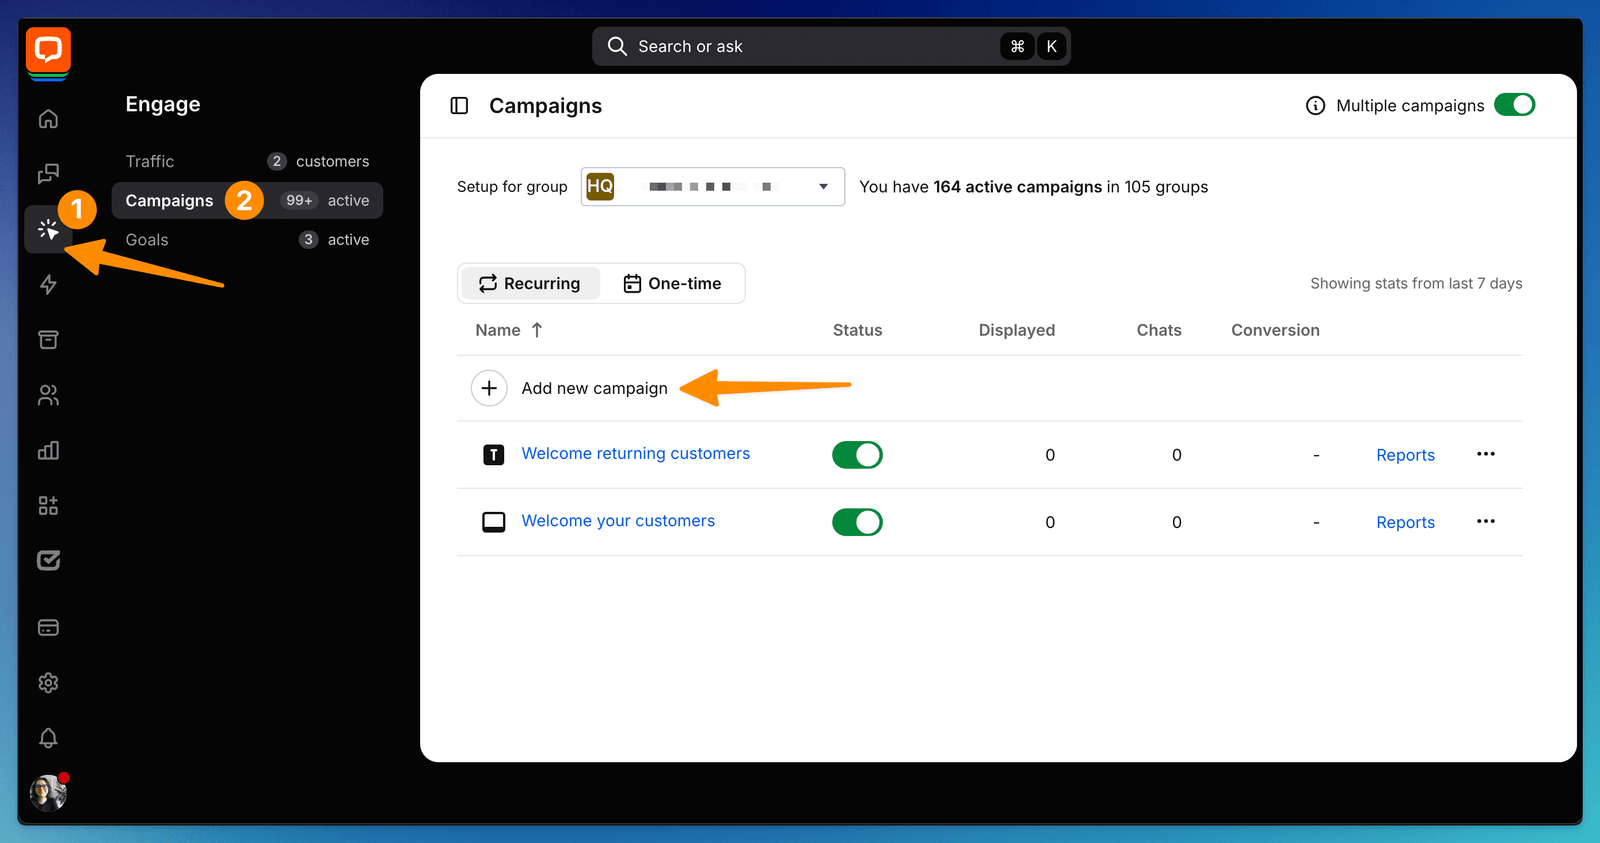The width and height of the screenshot is (1600, 843).
Task: Open the Team people icon
Action: [x=48, y=396]
